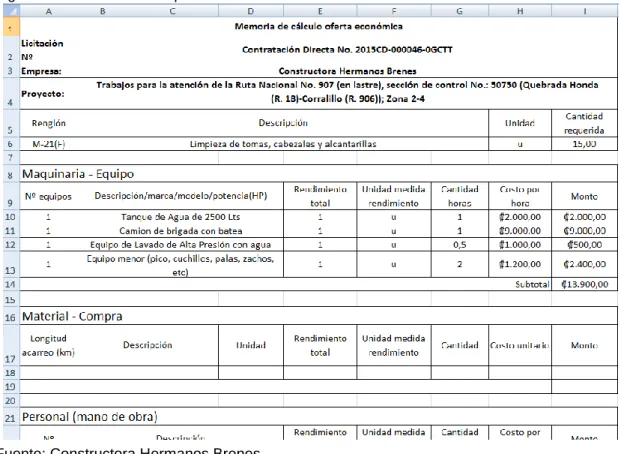Select column F header
Screen dimensions: 624x454
click(394, 11)
